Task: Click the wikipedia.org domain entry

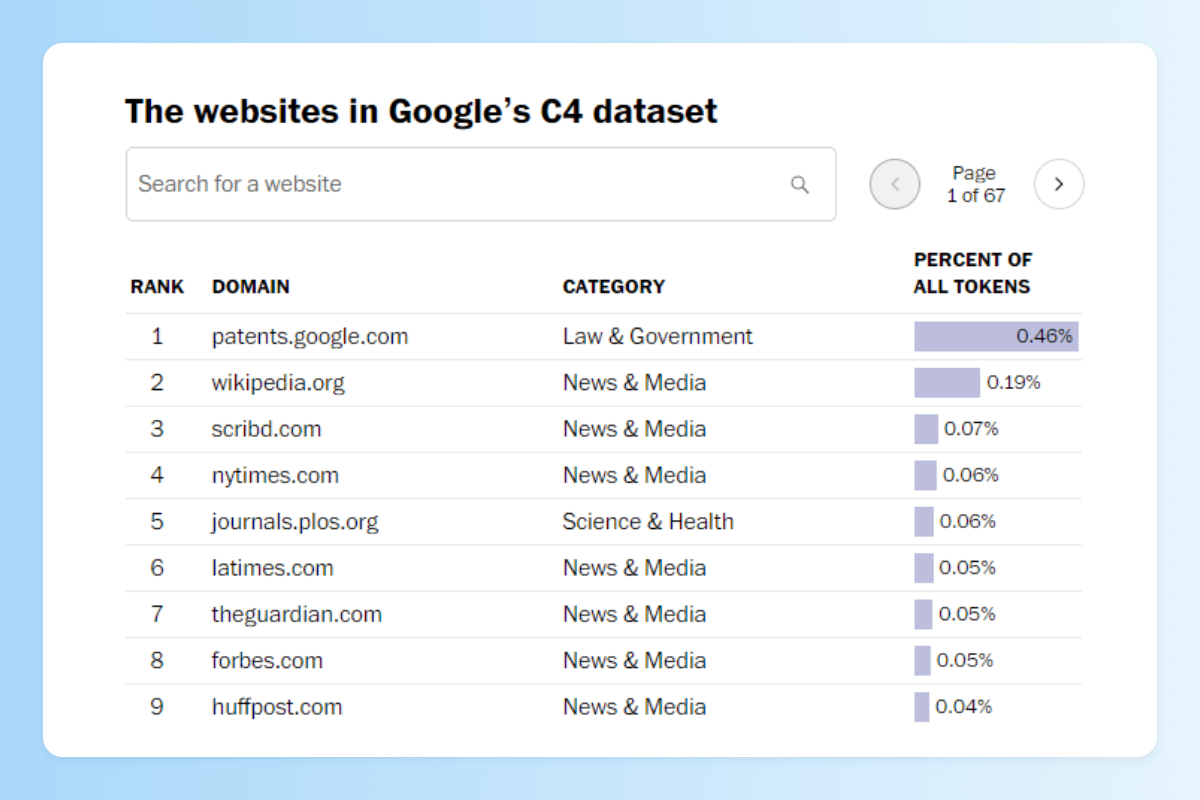Action: pos(278,383)
